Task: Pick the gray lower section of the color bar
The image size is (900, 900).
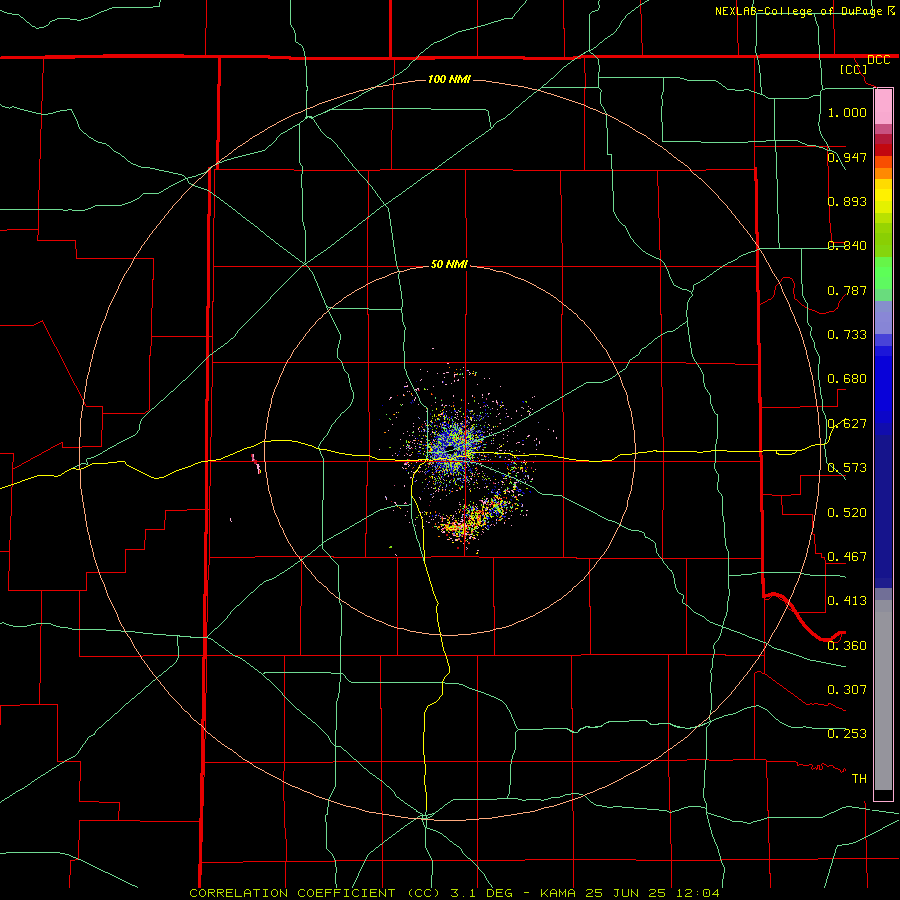Action: (x=883, y=695)
